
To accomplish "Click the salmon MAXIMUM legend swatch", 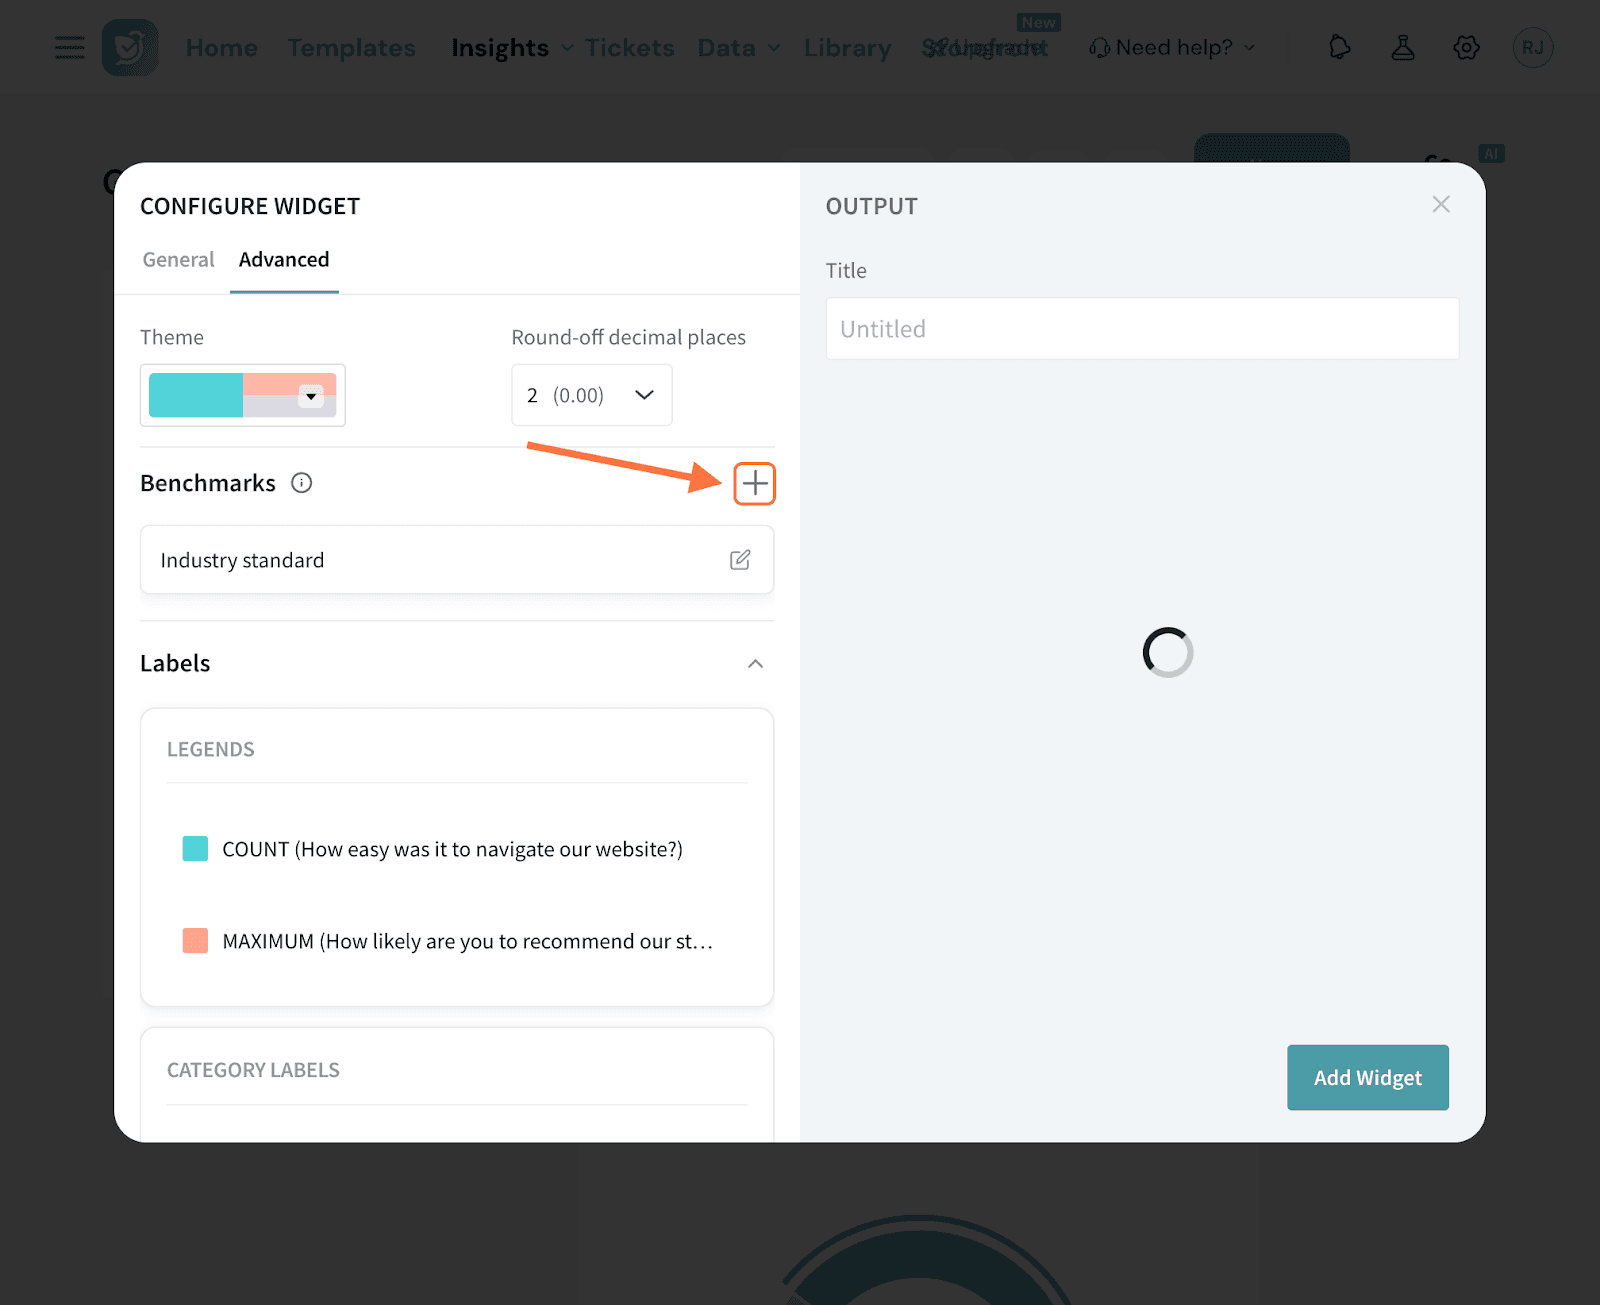I will (196, 941).
